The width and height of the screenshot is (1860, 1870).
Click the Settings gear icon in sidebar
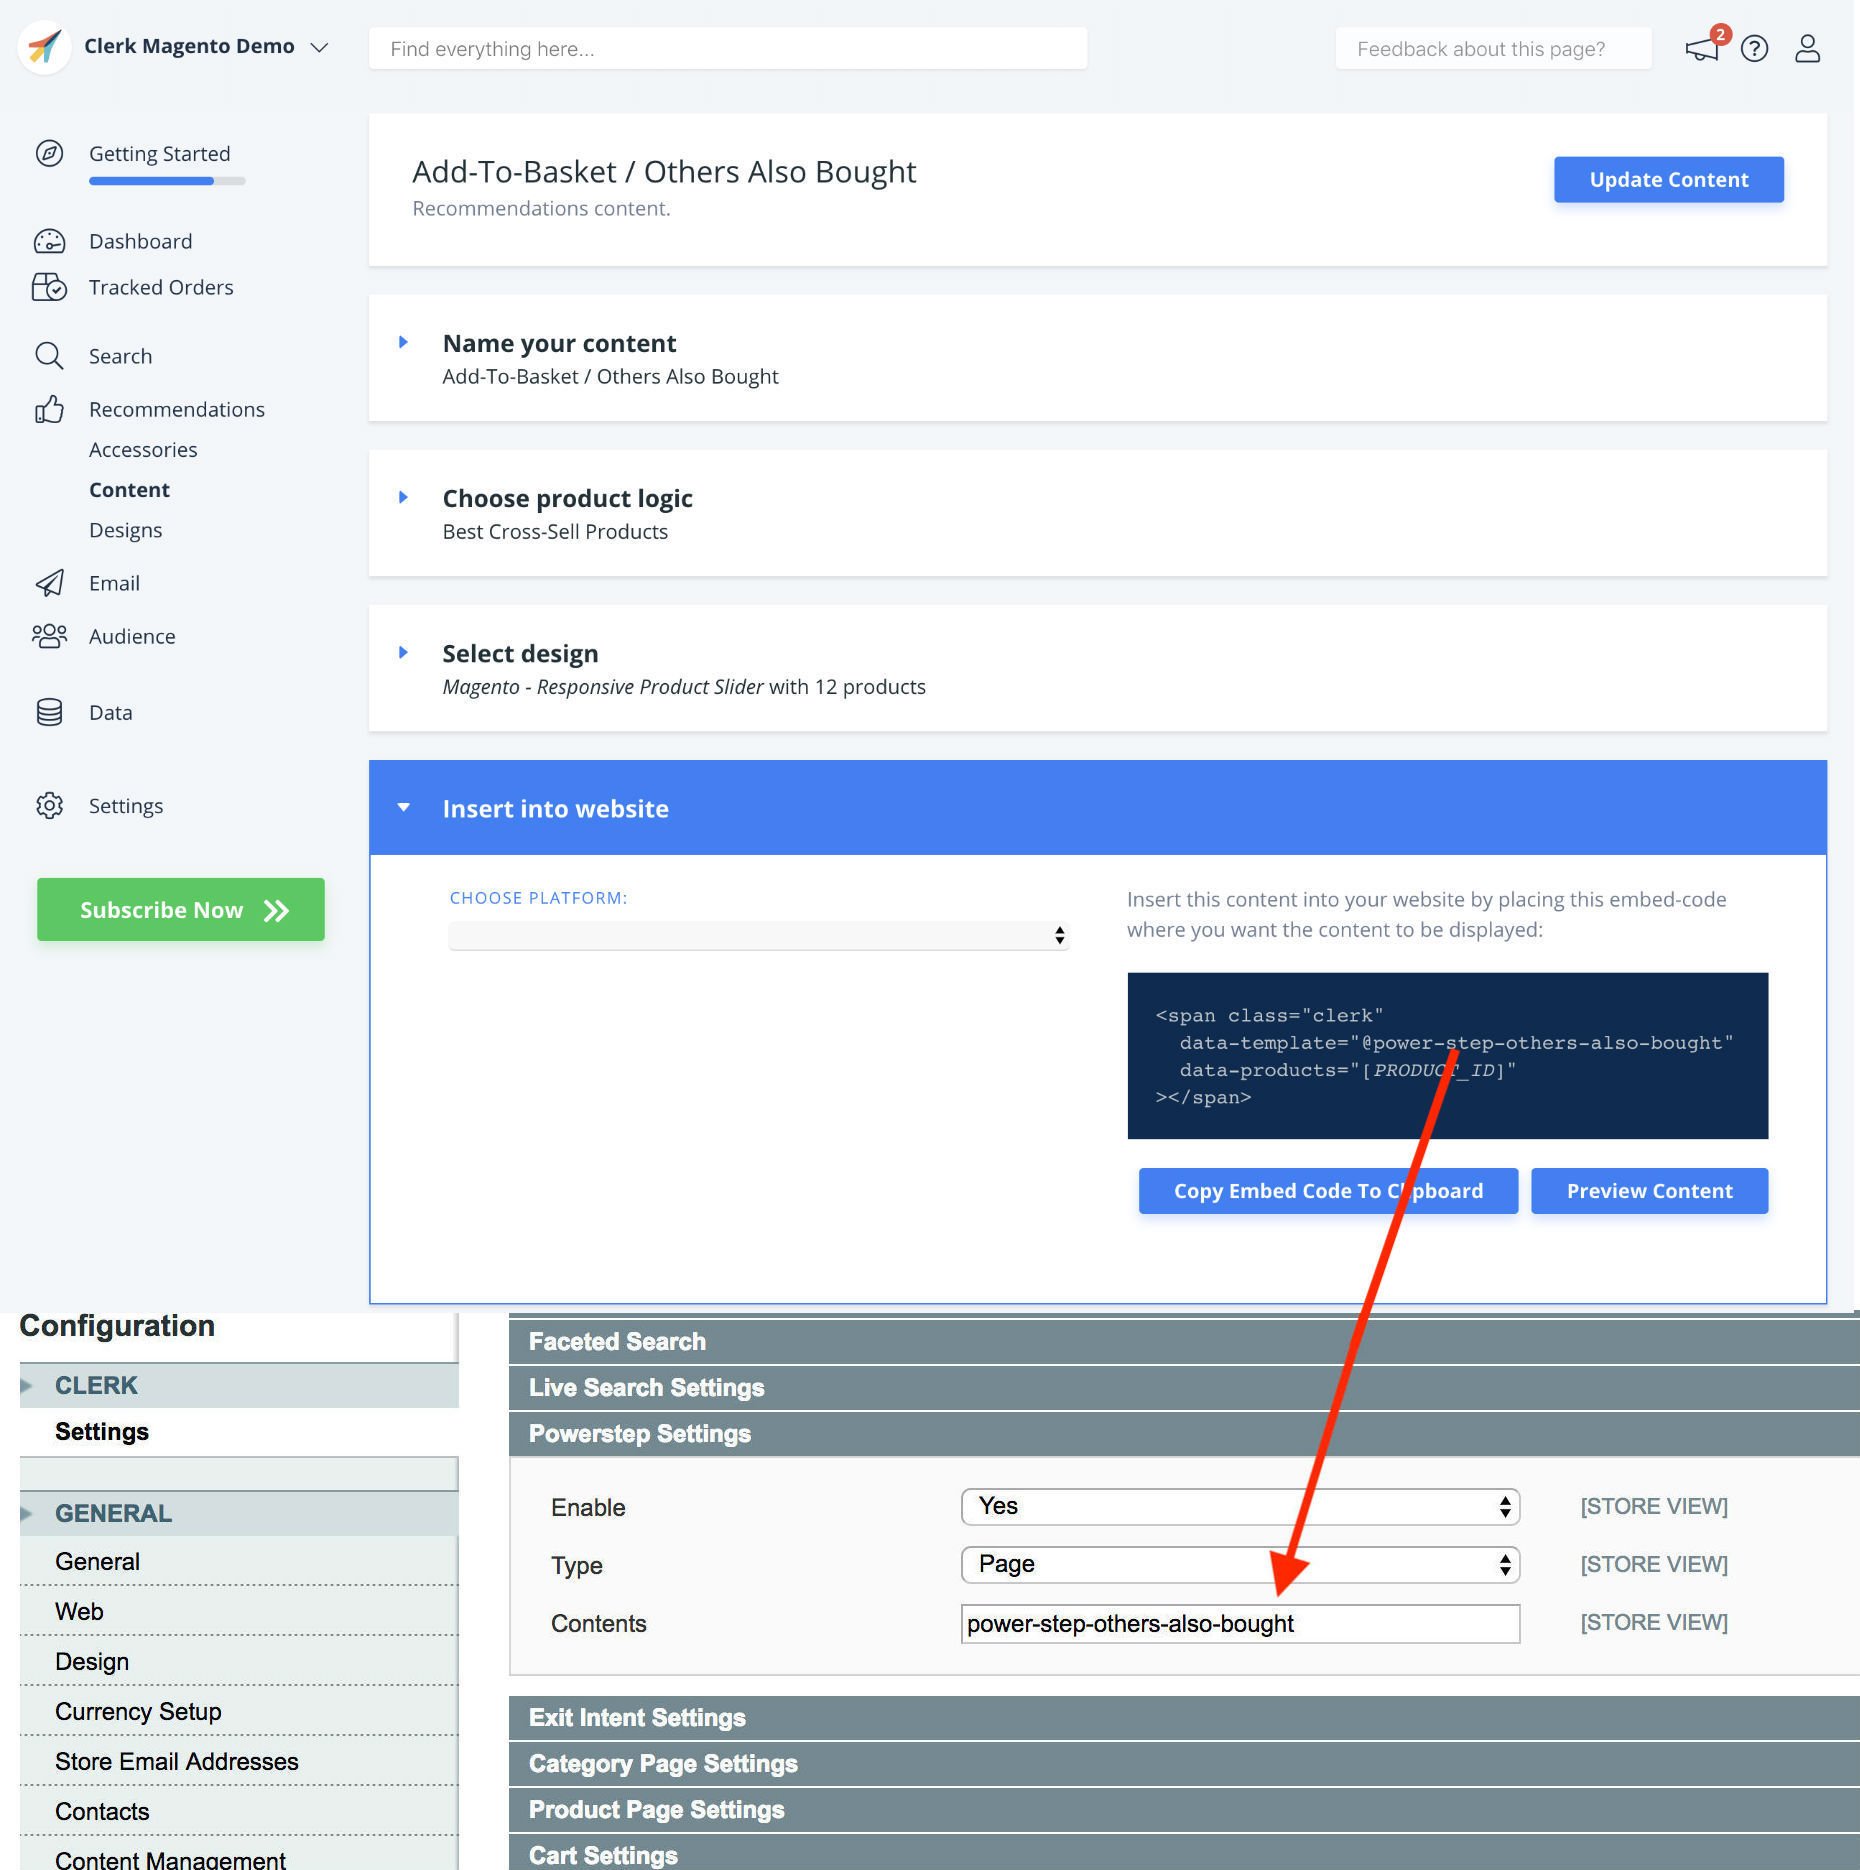(x=49, y=806)
